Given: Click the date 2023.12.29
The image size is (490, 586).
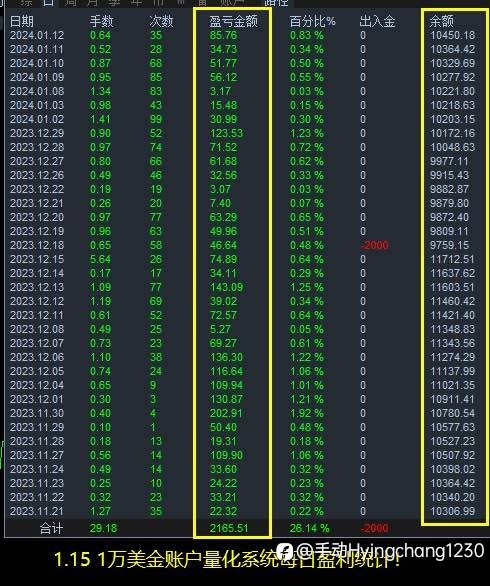Looking at the screenshot, I should tap(37, 133).
